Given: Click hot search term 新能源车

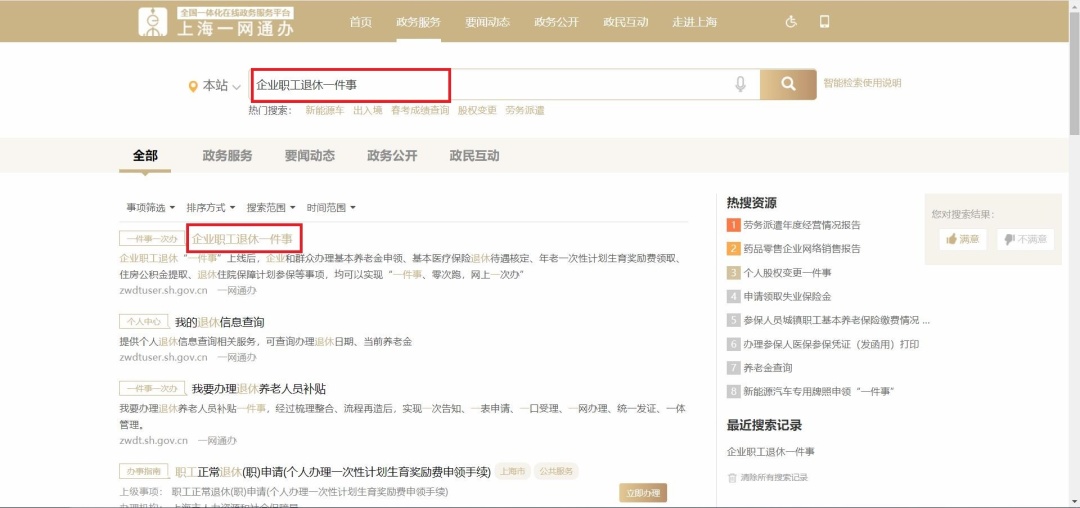Looking at the screenshot, I should click(324, 111).
